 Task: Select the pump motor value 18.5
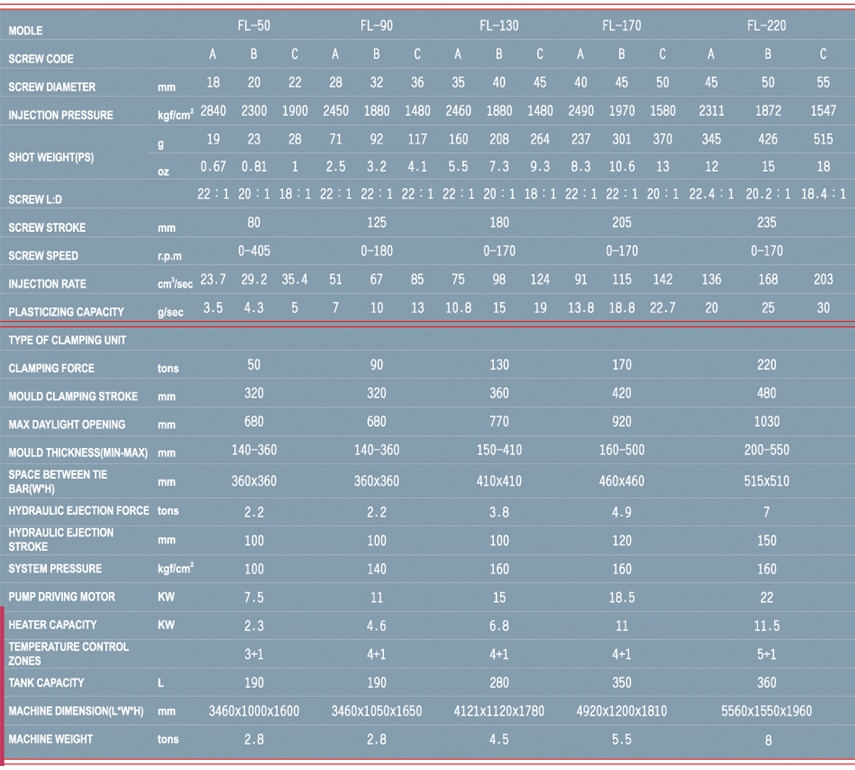[621, 597]
